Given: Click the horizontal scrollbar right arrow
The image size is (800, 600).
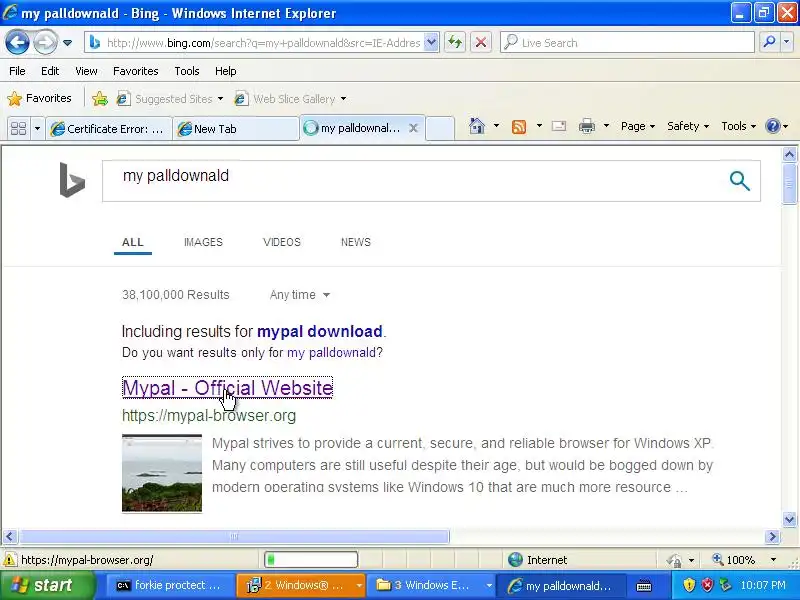Looking at the screenshot, I should 772,536.
